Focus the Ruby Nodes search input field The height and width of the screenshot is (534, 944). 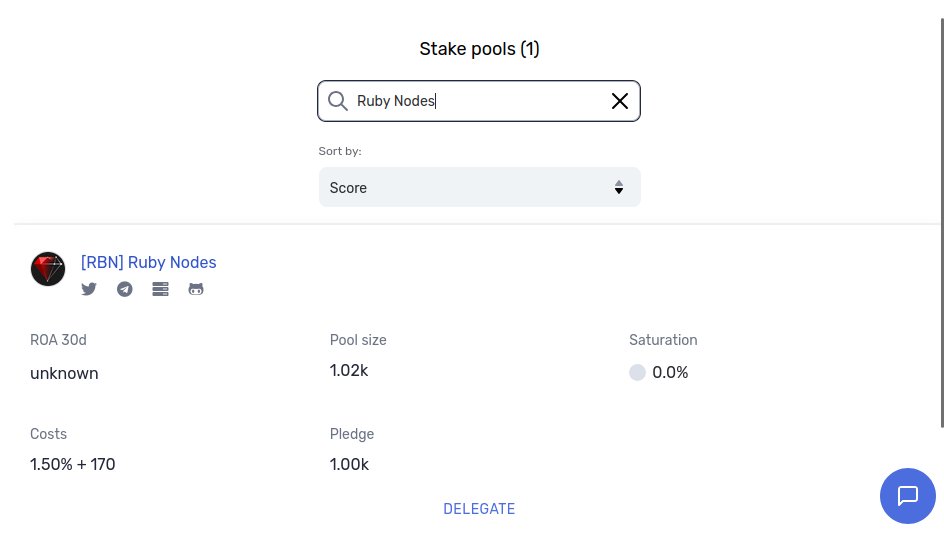pyautogui.click(x=479, y=101)
